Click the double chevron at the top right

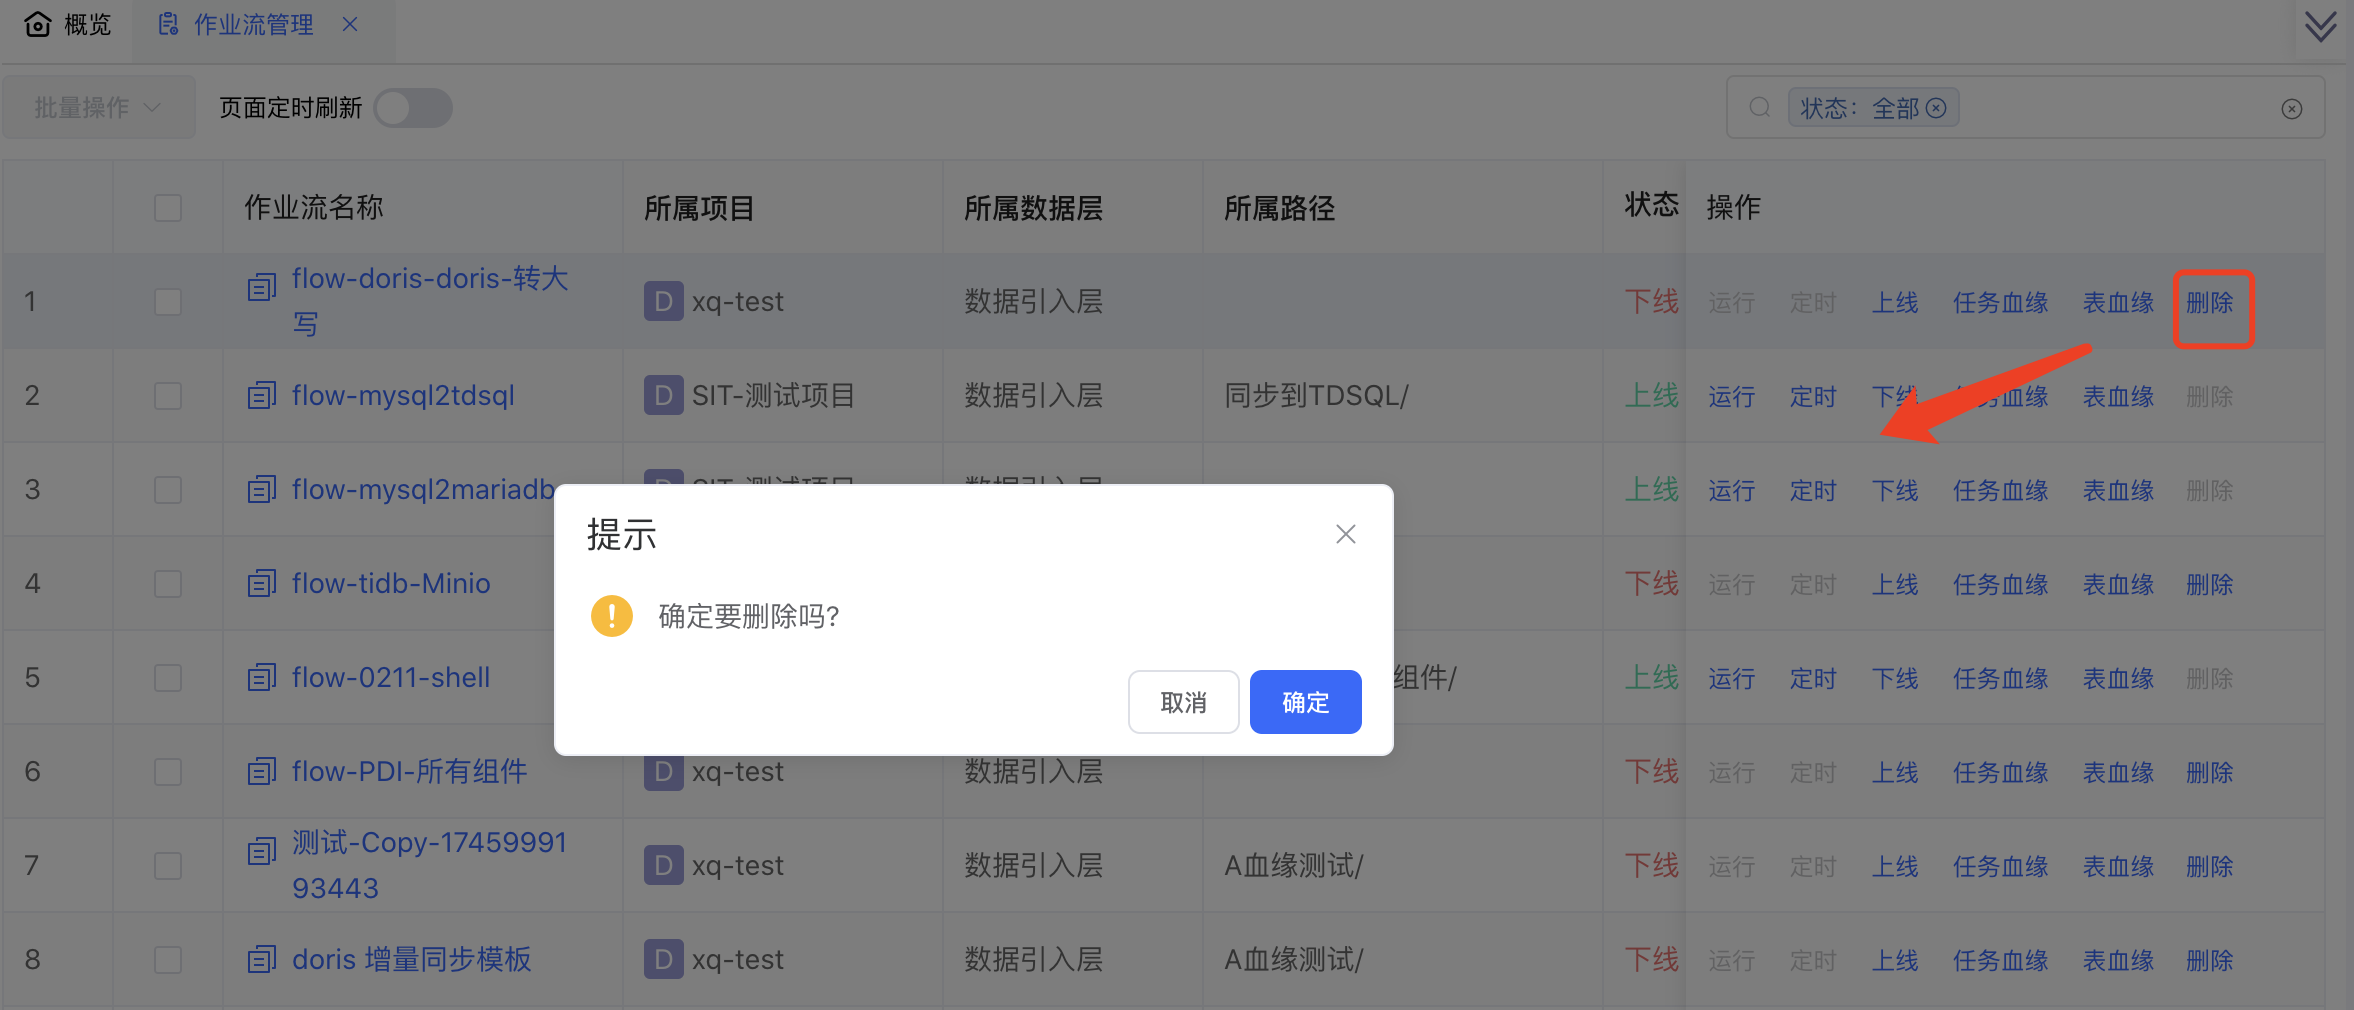pos(2320,25)
